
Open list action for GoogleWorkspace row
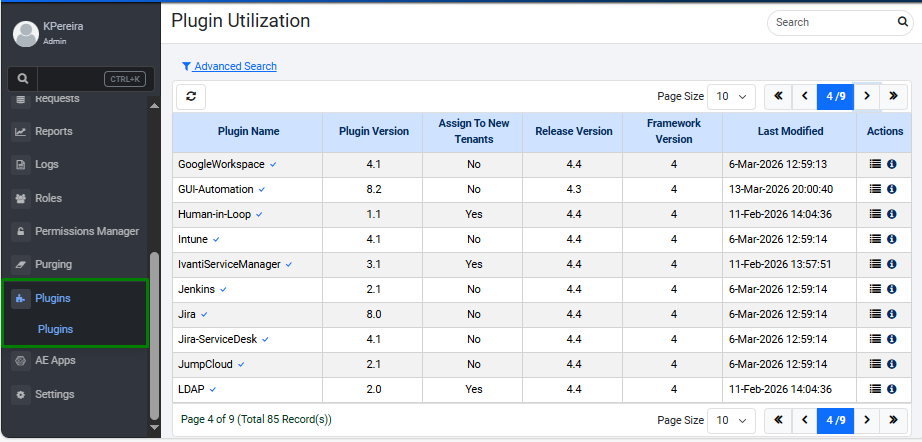click(x=875, y=165)
